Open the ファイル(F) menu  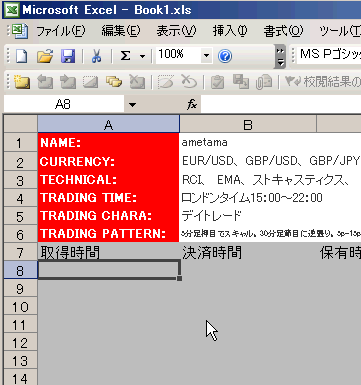(x=60, y=31)
